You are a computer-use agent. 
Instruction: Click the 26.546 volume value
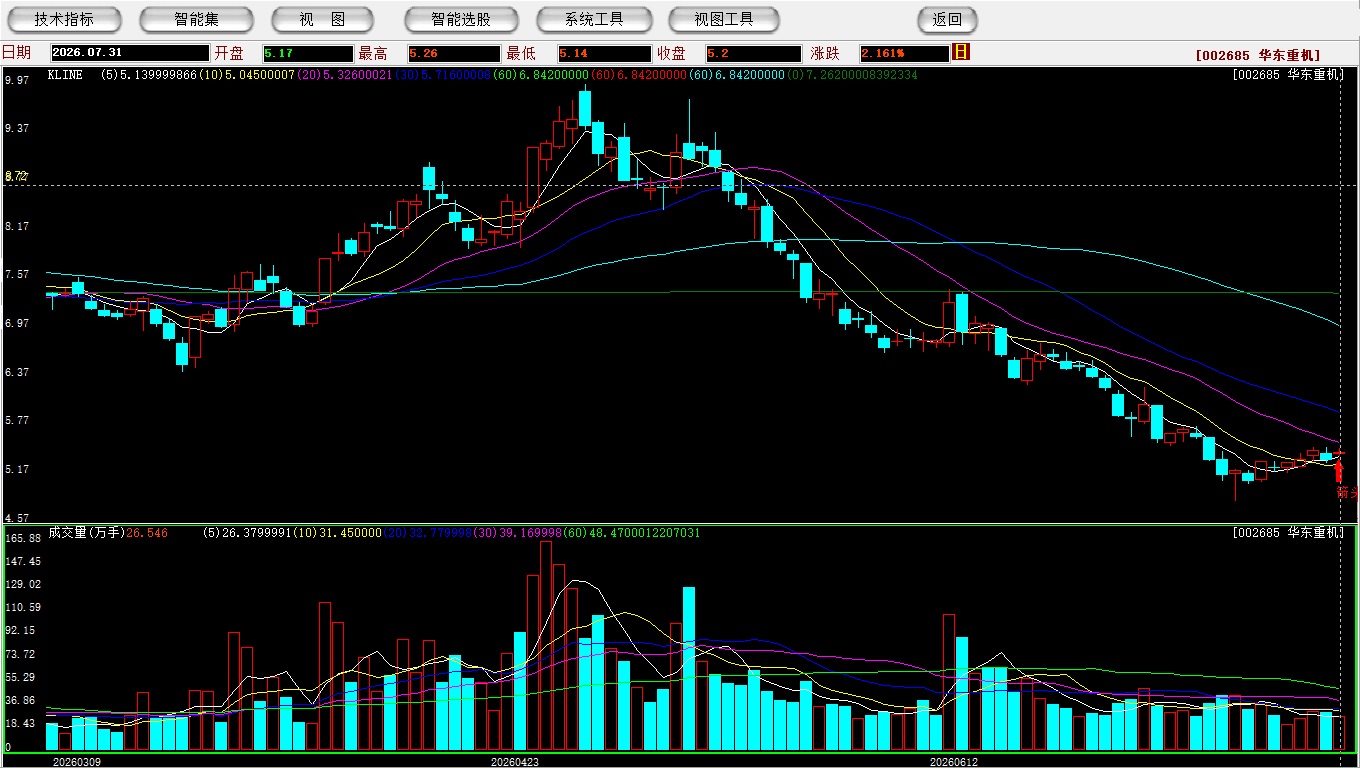tap(147, 533)
